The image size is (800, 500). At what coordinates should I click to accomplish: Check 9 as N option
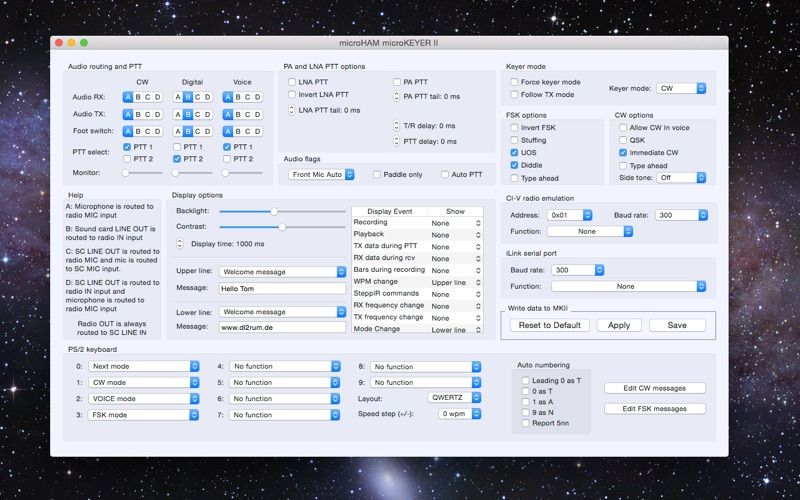(x=526, y=412)
